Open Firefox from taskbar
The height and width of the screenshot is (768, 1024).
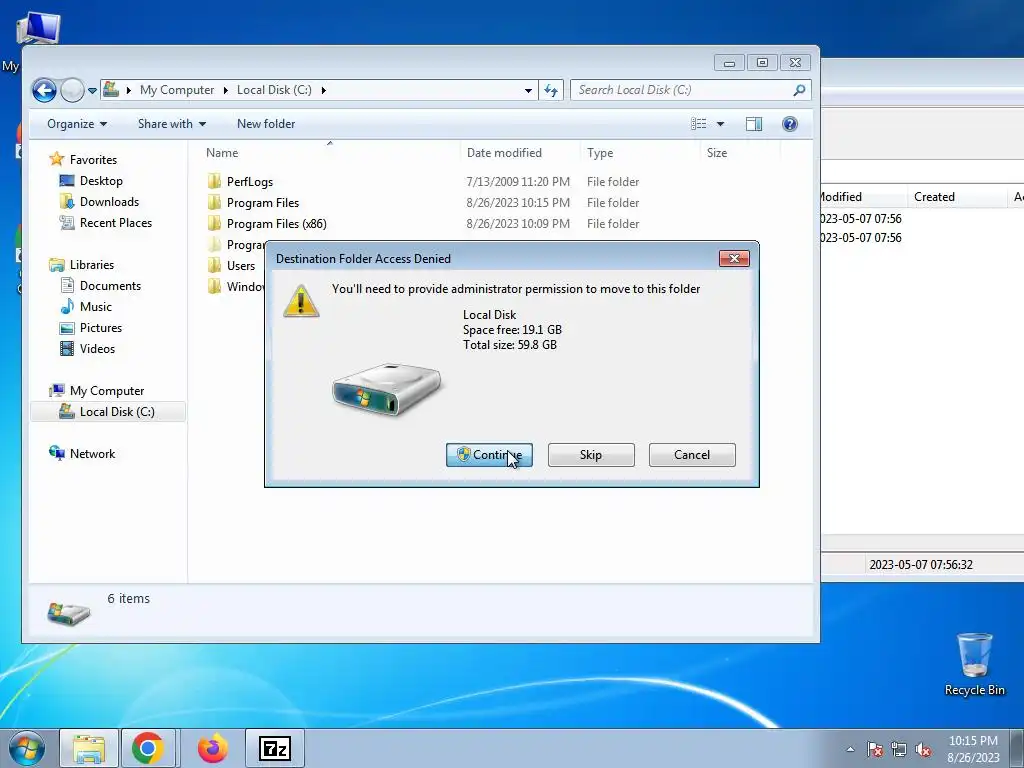click(x=212, y=749)
